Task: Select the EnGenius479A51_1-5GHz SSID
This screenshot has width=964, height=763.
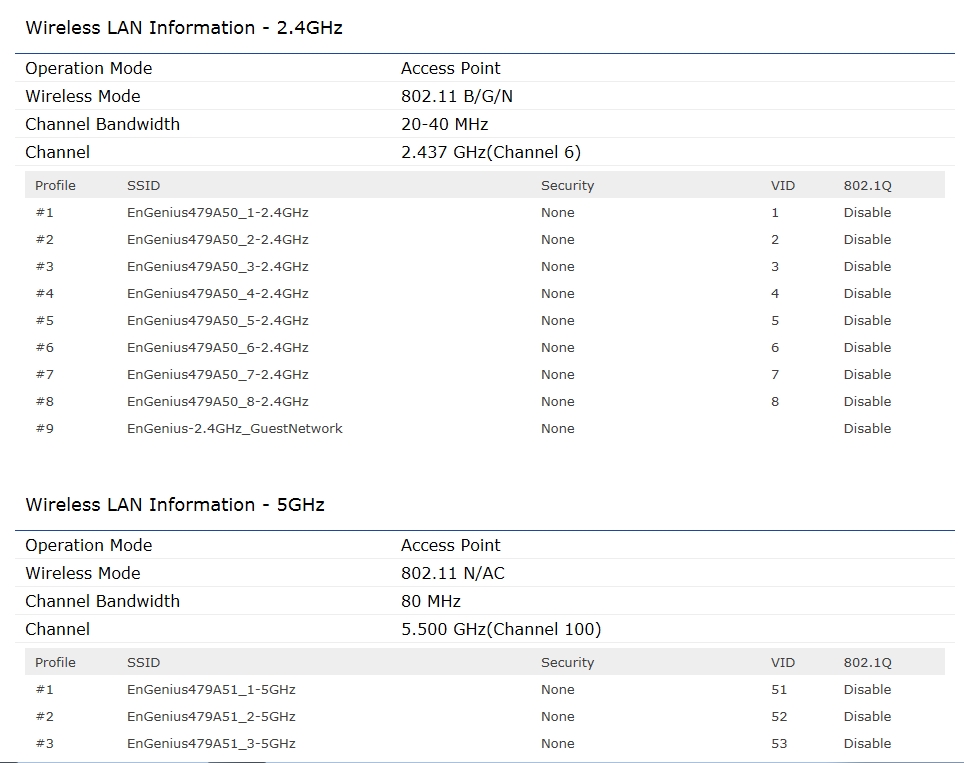Action: 211,690
